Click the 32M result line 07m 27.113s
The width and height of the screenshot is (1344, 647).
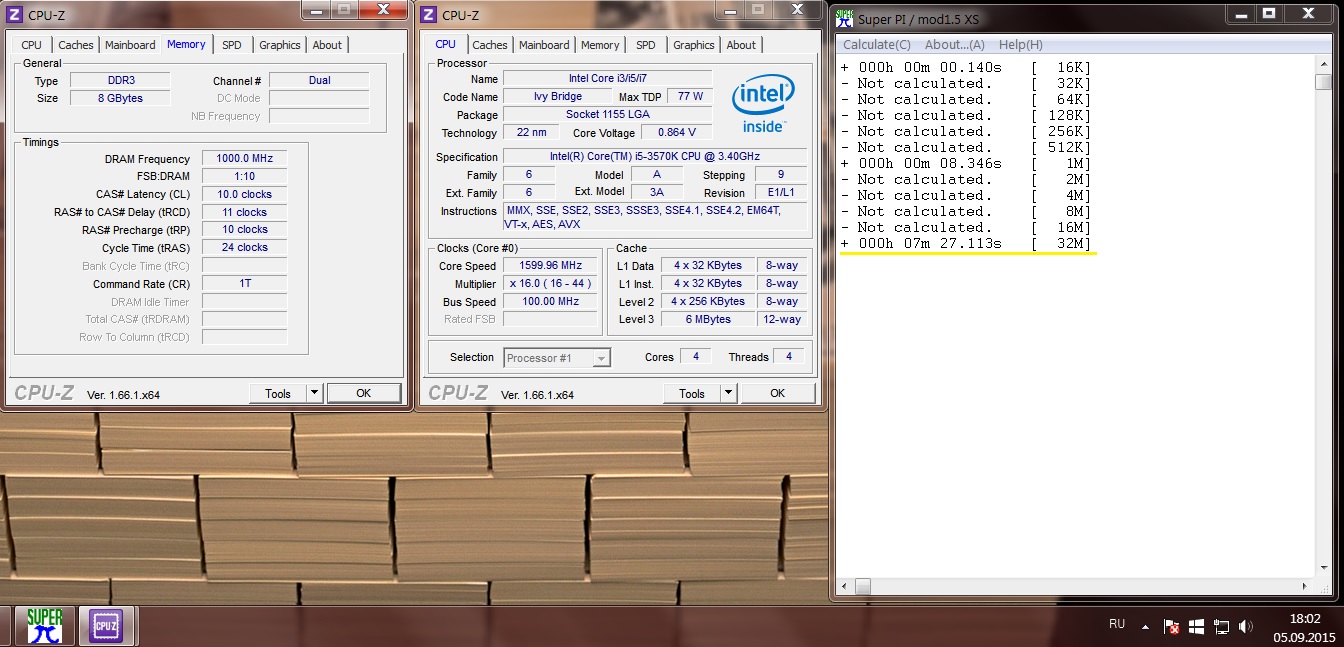(x=966, y=244)
